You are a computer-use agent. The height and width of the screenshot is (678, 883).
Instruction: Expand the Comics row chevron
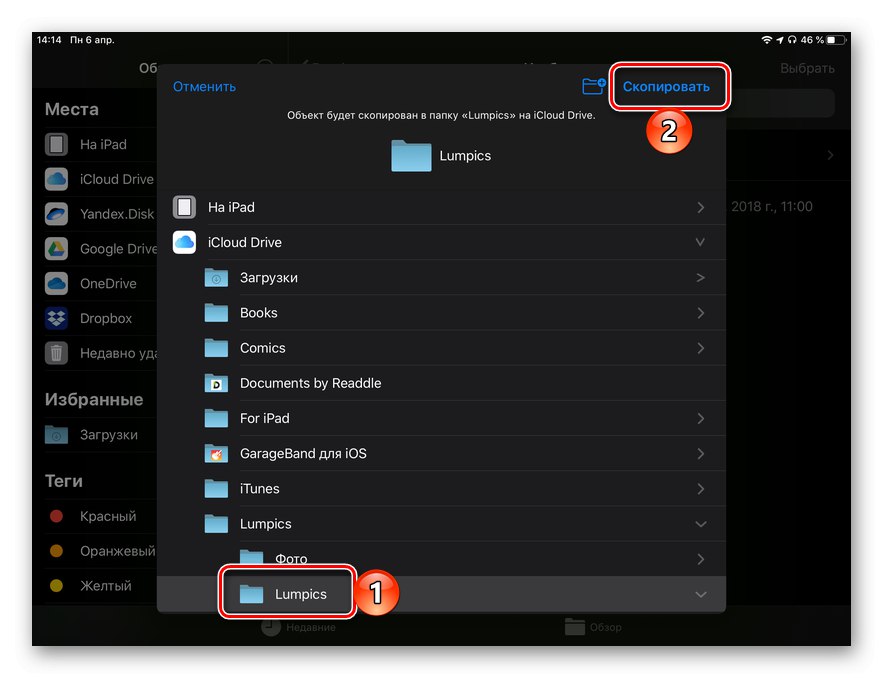[x=701, y=348]
